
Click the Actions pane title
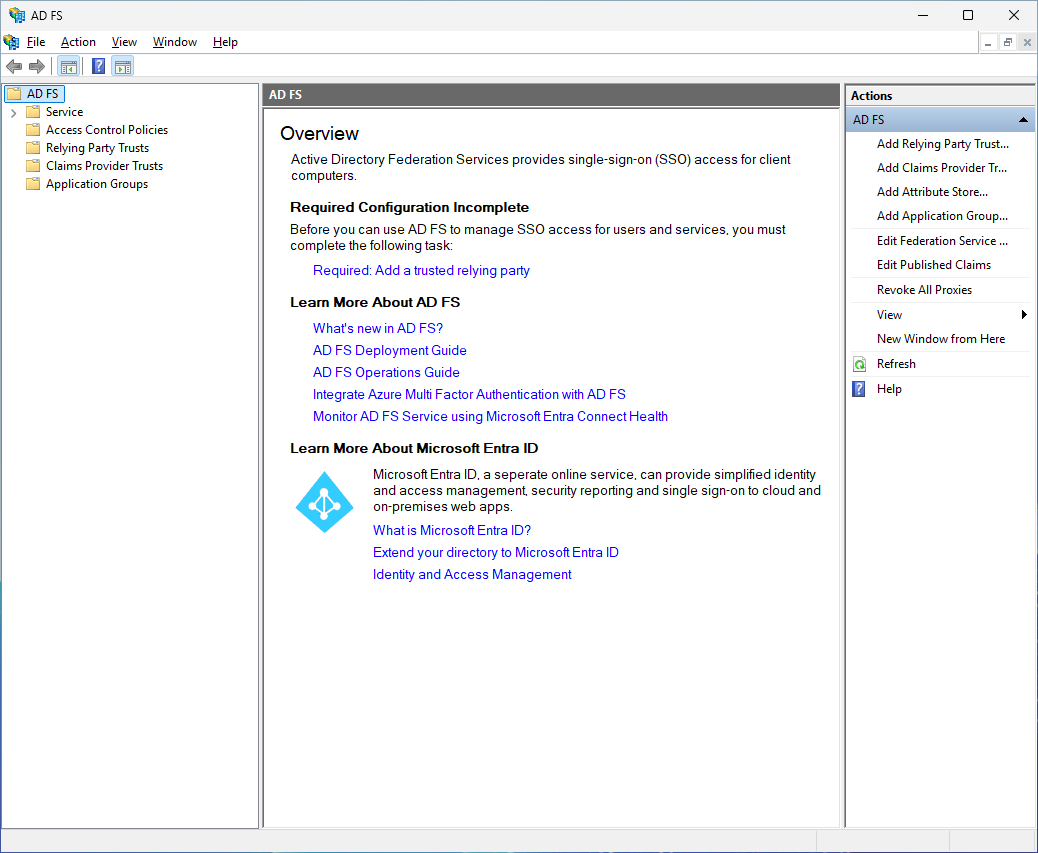click(x=871, y=96)
